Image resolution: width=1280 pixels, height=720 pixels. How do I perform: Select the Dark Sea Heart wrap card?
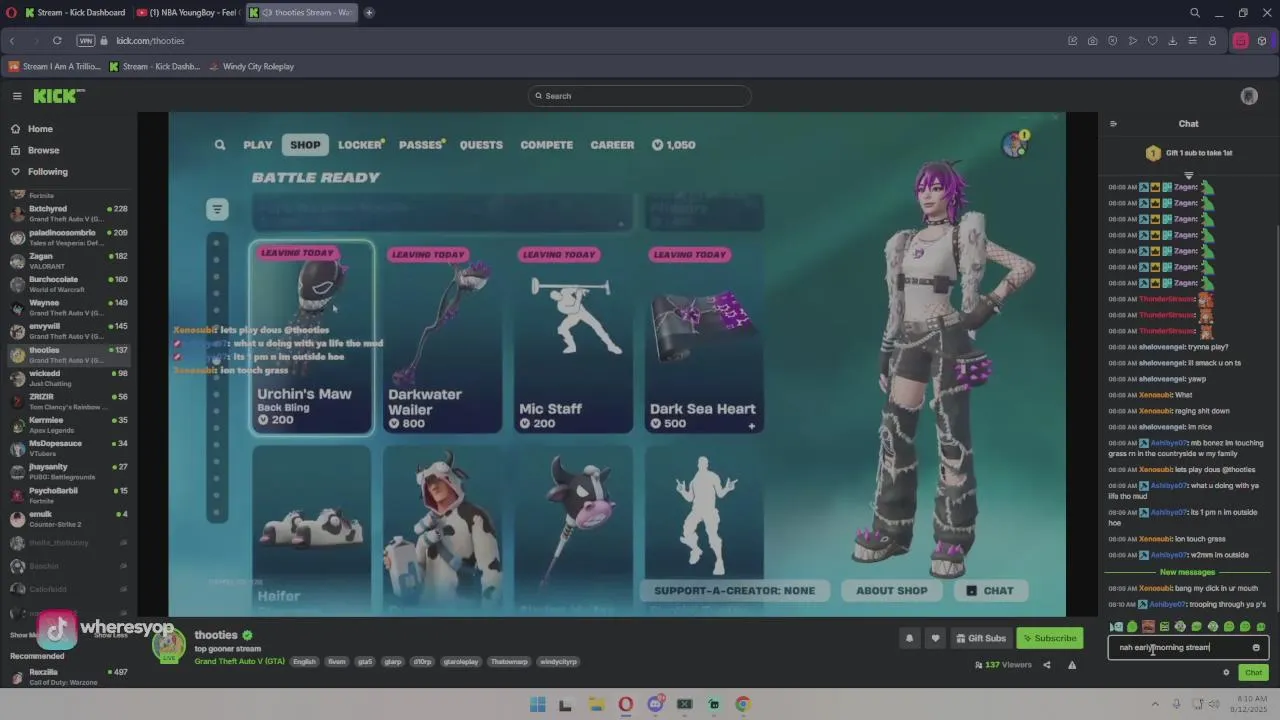pyautogui.click(x=704, y=338)
